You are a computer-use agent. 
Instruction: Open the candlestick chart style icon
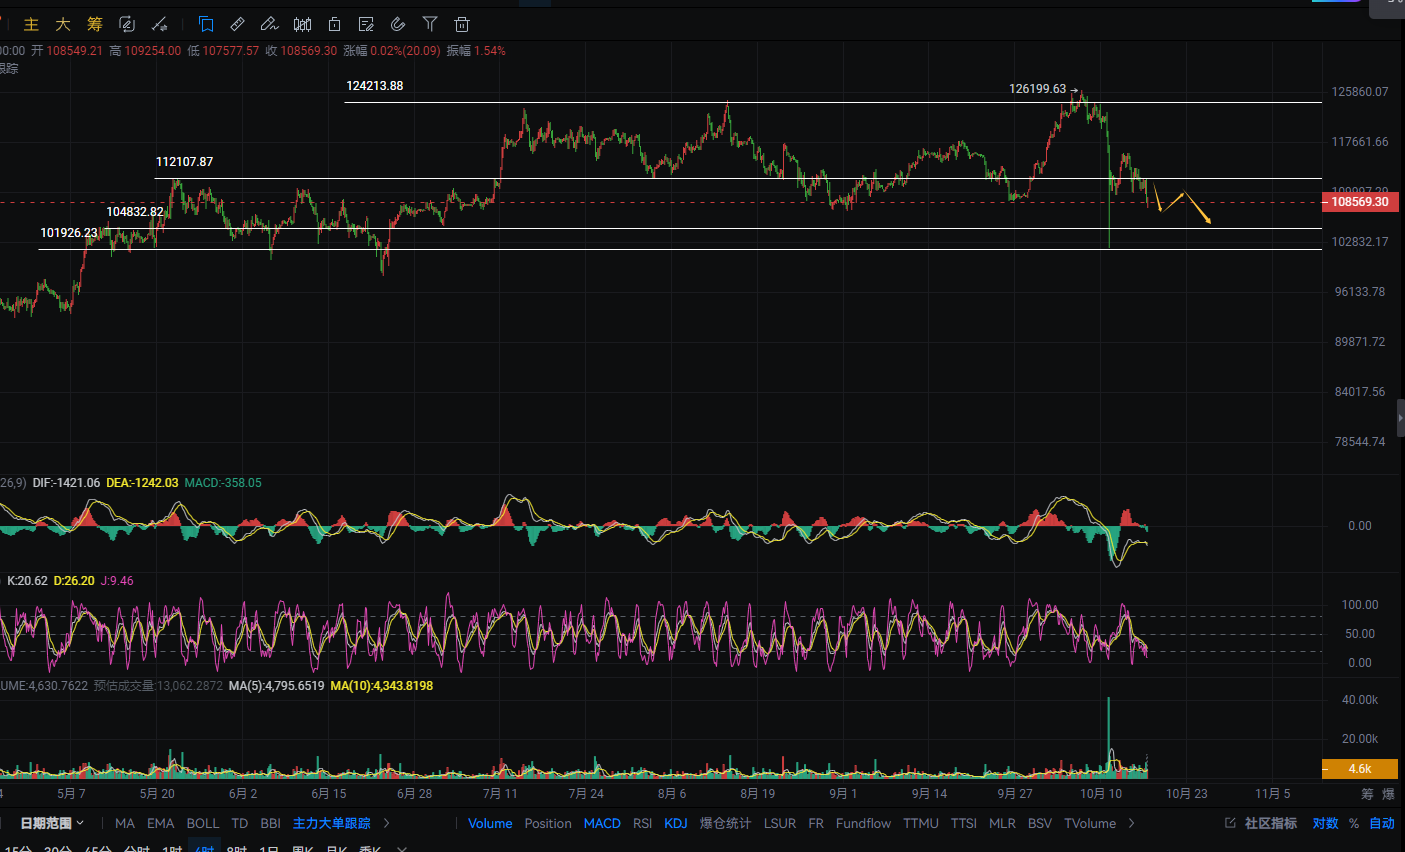click(x=302, y=24)
